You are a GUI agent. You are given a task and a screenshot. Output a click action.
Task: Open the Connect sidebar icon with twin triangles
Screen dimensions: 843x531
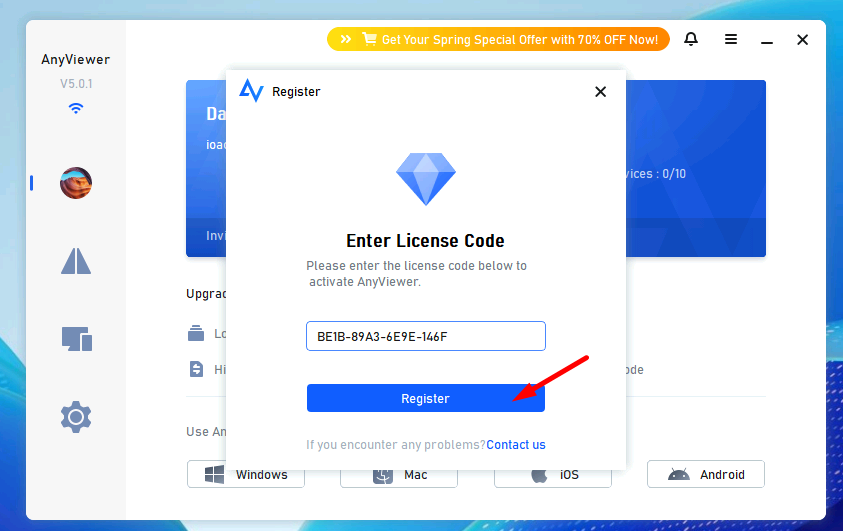click(76, 261)
